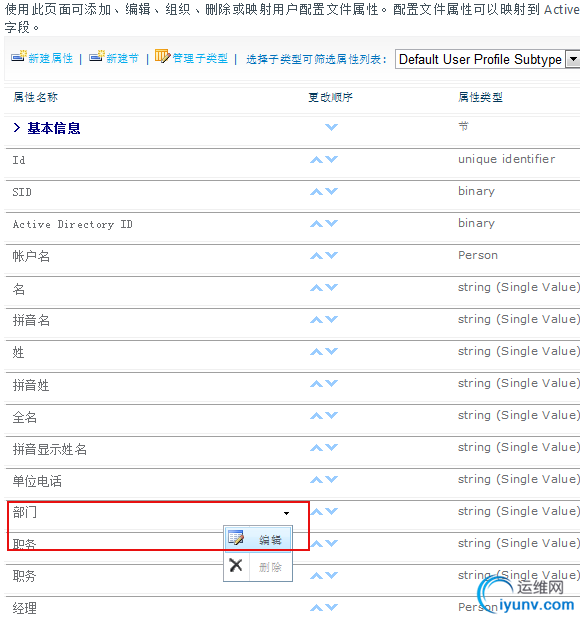Move SID property up
This screenshot has width=580, height=621.
click(316, 192)
